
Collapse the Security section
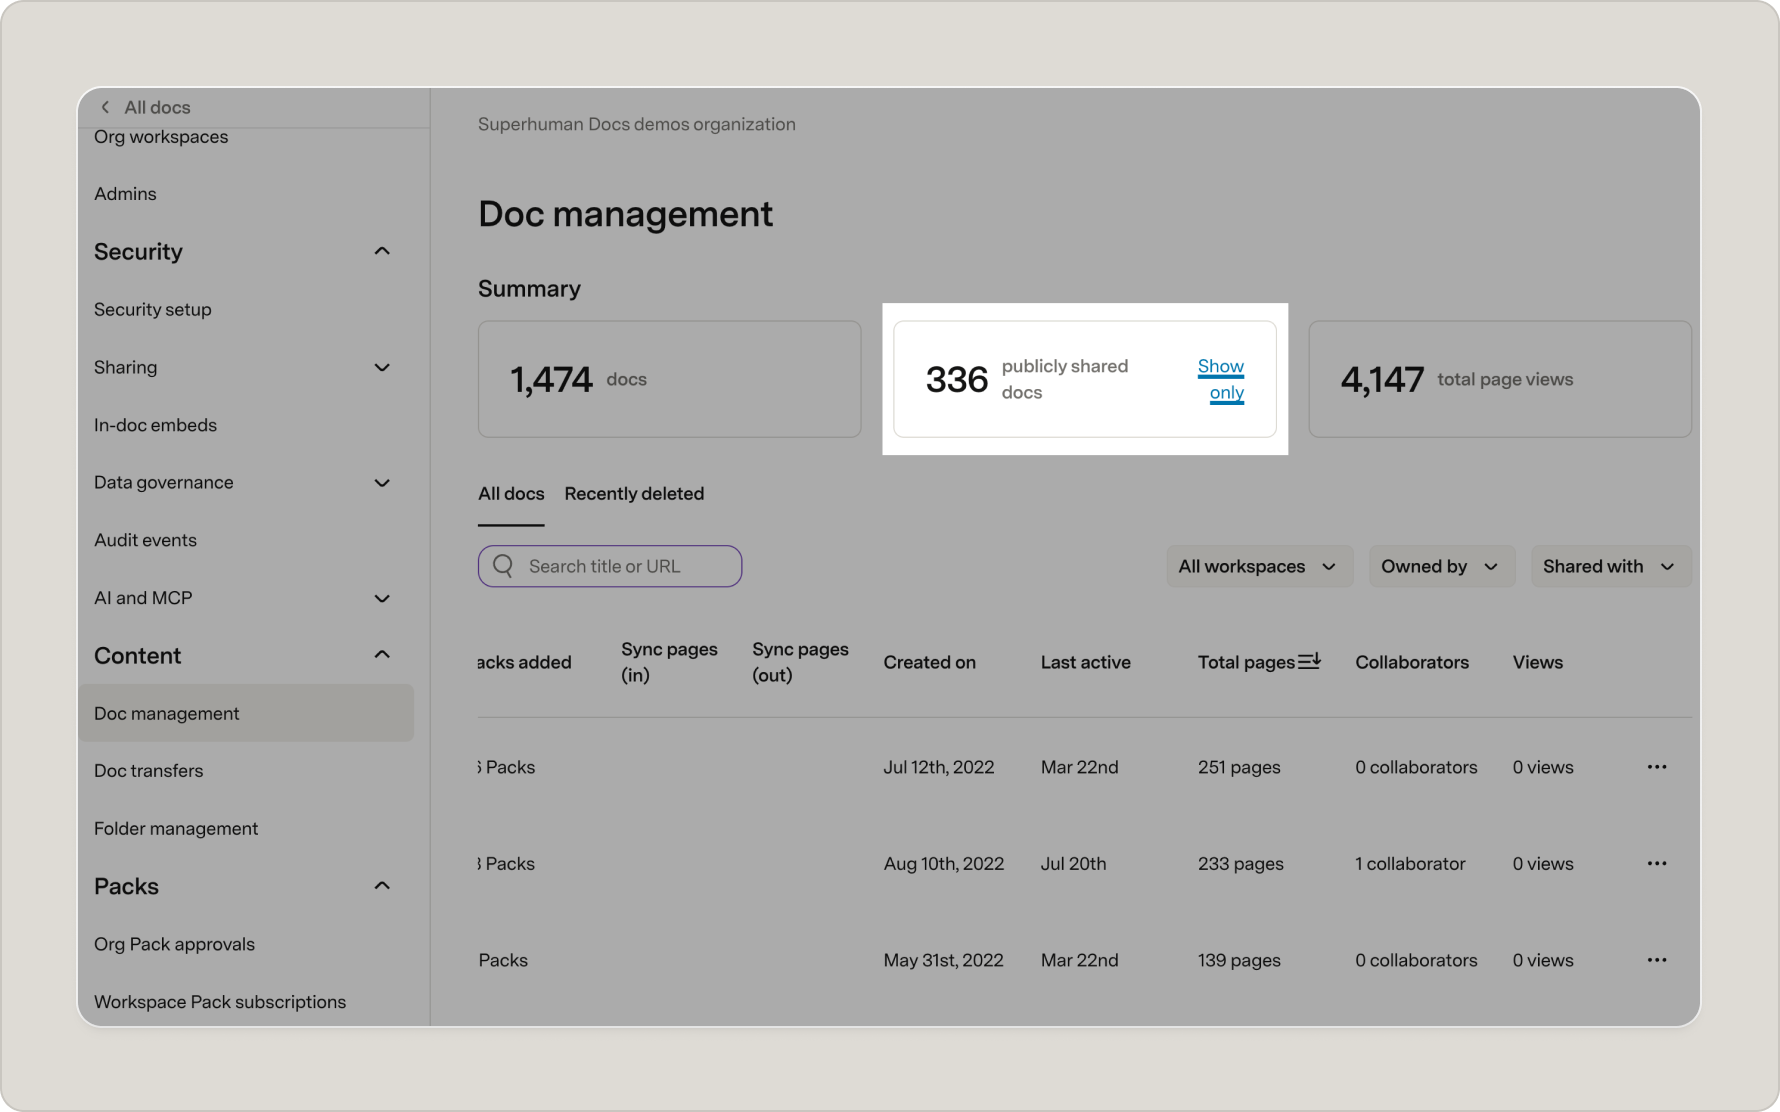click(x=382, y=251)
